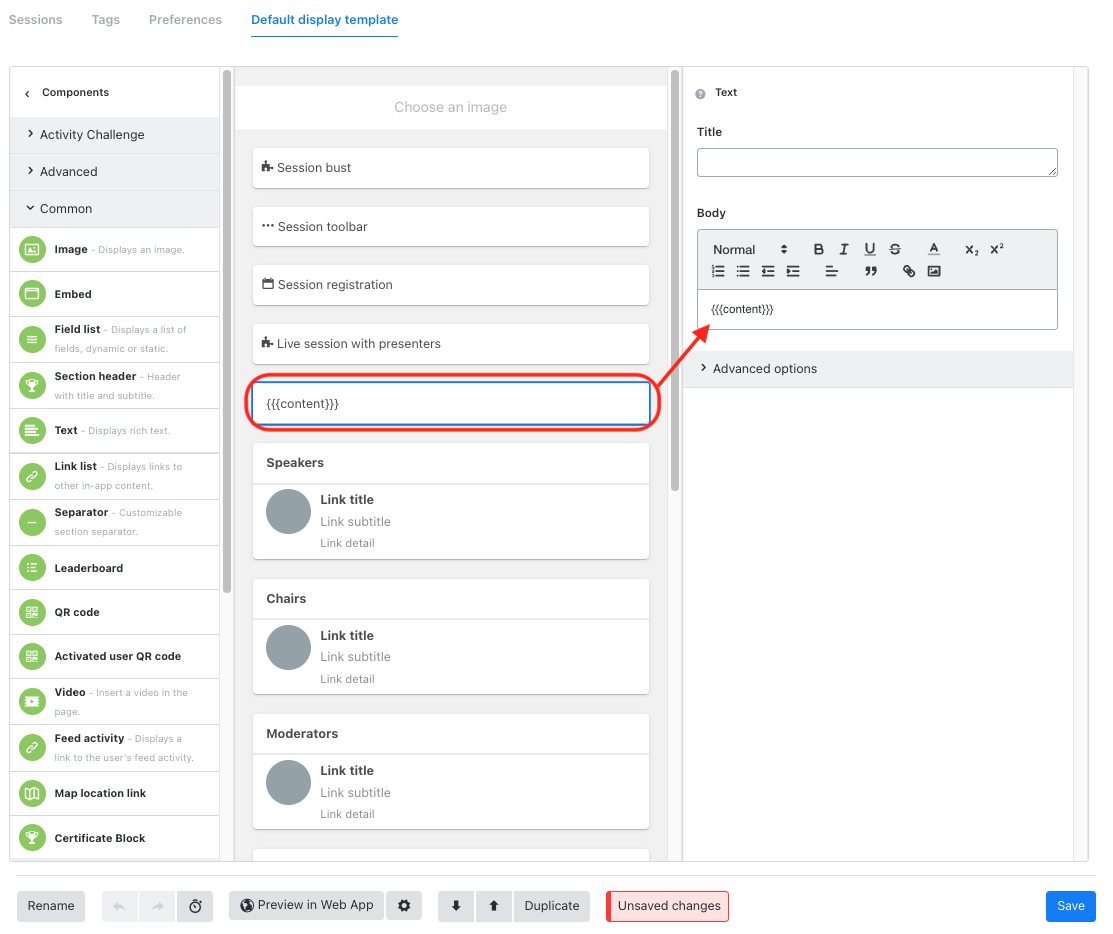Image resolution: width=1113 pixels, height=934 pixels.
Task: Select the Field list component
Action: pos(114,339)
